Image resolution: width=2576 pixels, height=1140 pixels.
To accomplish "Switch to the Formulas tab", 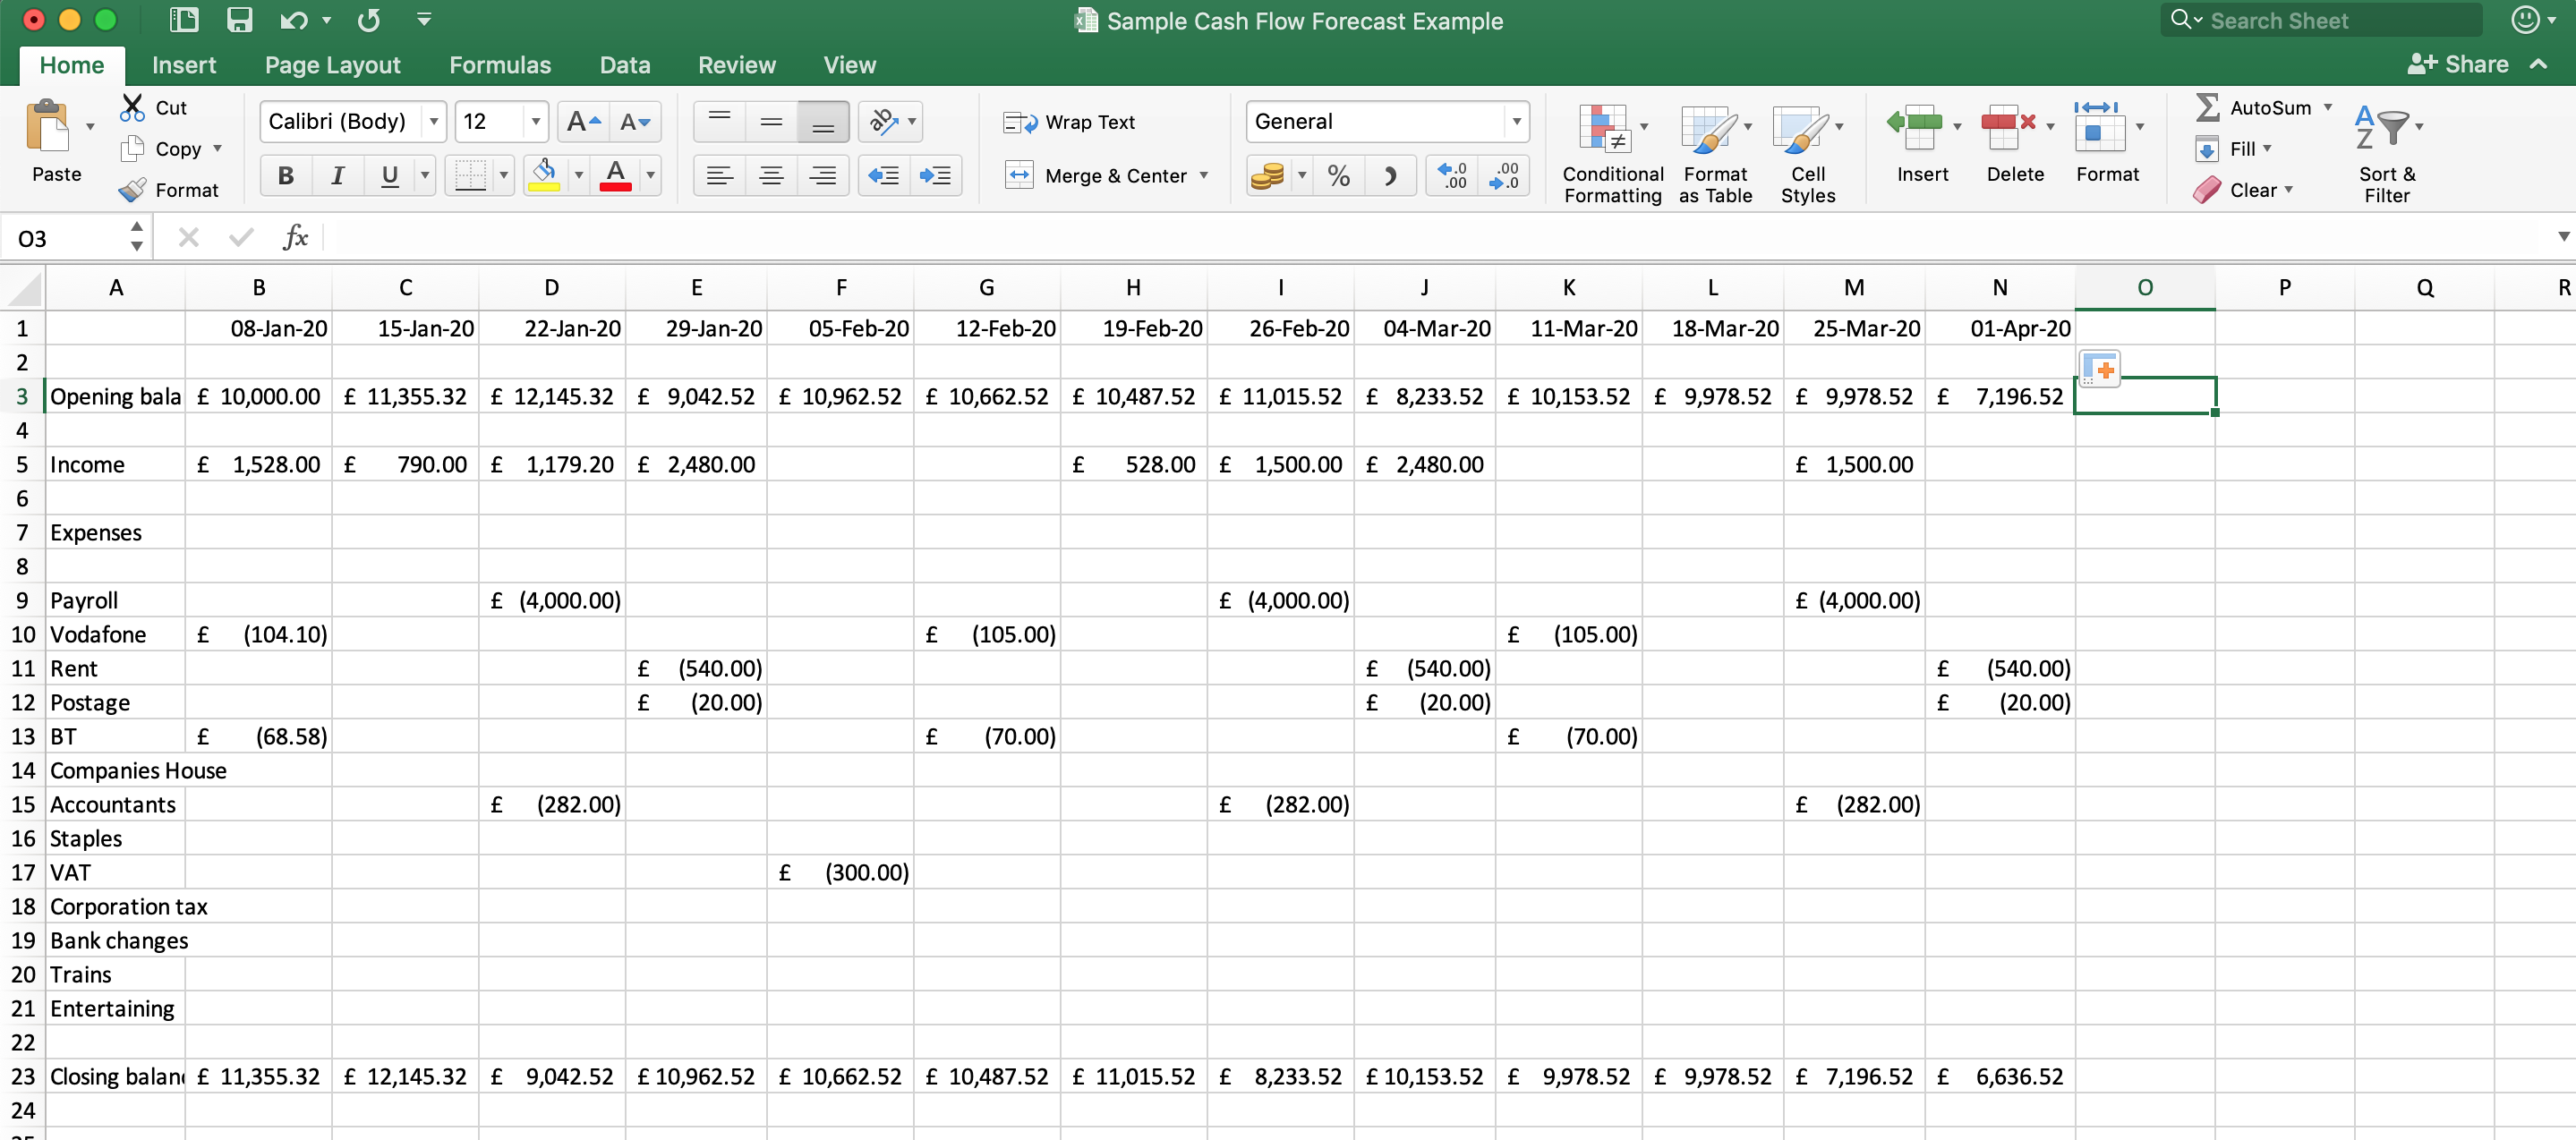I will tap(500, 64).
